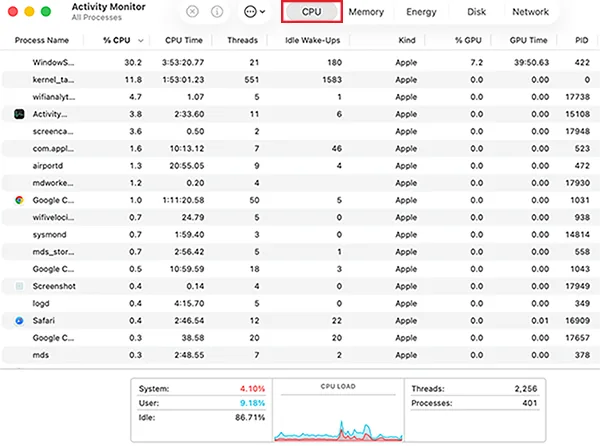Click the GPU Time value 39:50.63
This screenshot has height=446, width=600.
(531, 62)
